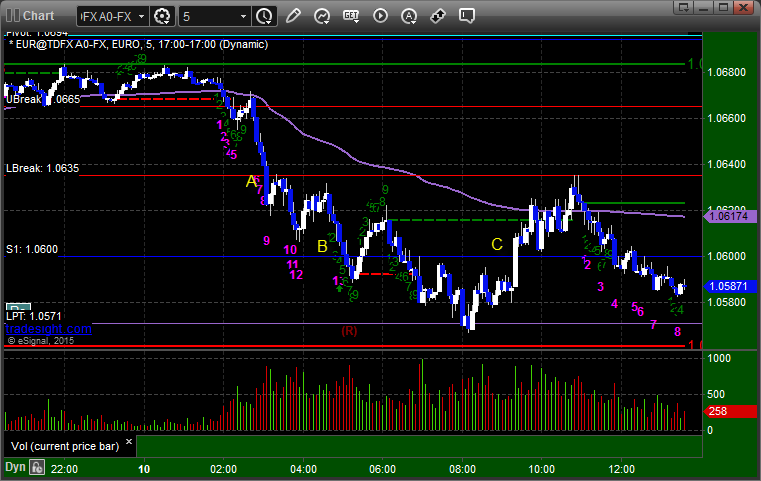
Task: Click the red 258 volume marker
Action: point(720,412)
